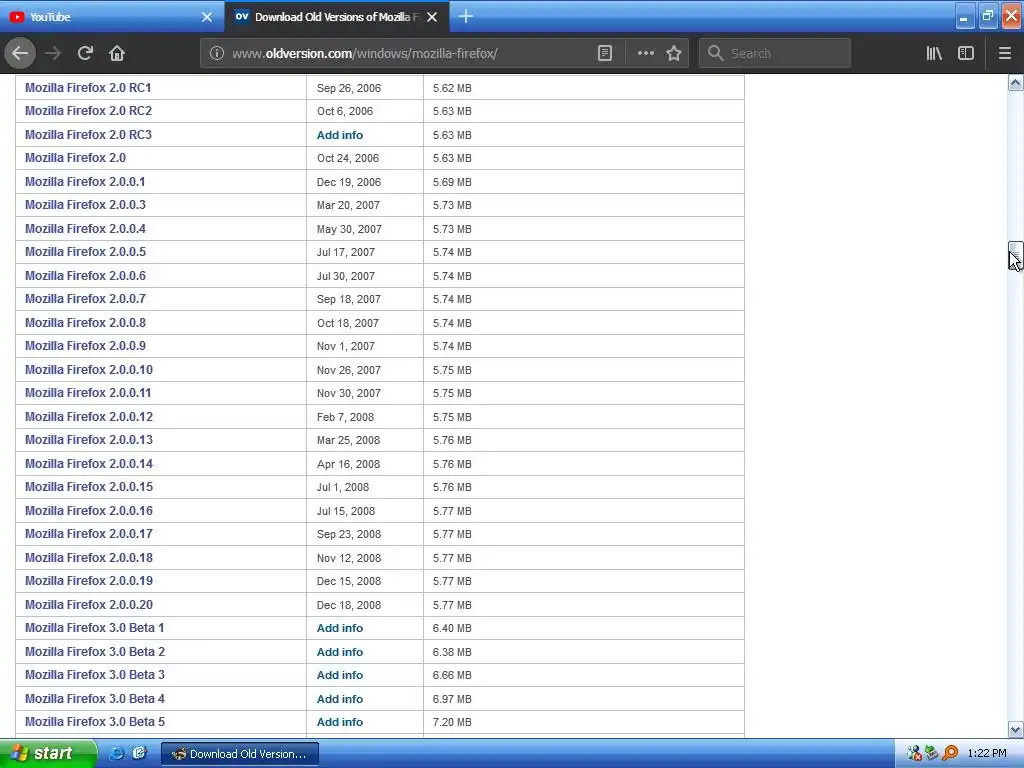Click the scrollbar up arrow
This screenshot has height=768, width=1024.
[1016, 82]
